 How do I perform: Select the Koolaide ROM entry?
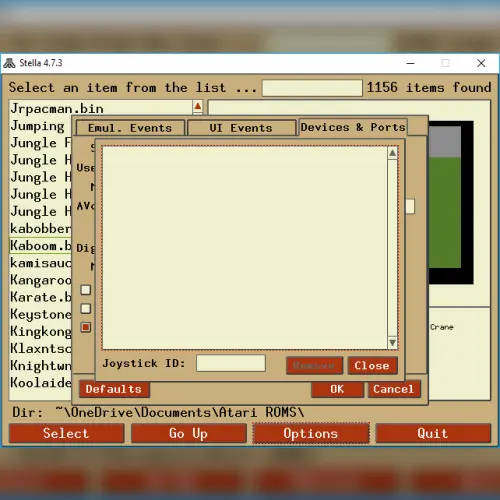(x=41, y=383)
